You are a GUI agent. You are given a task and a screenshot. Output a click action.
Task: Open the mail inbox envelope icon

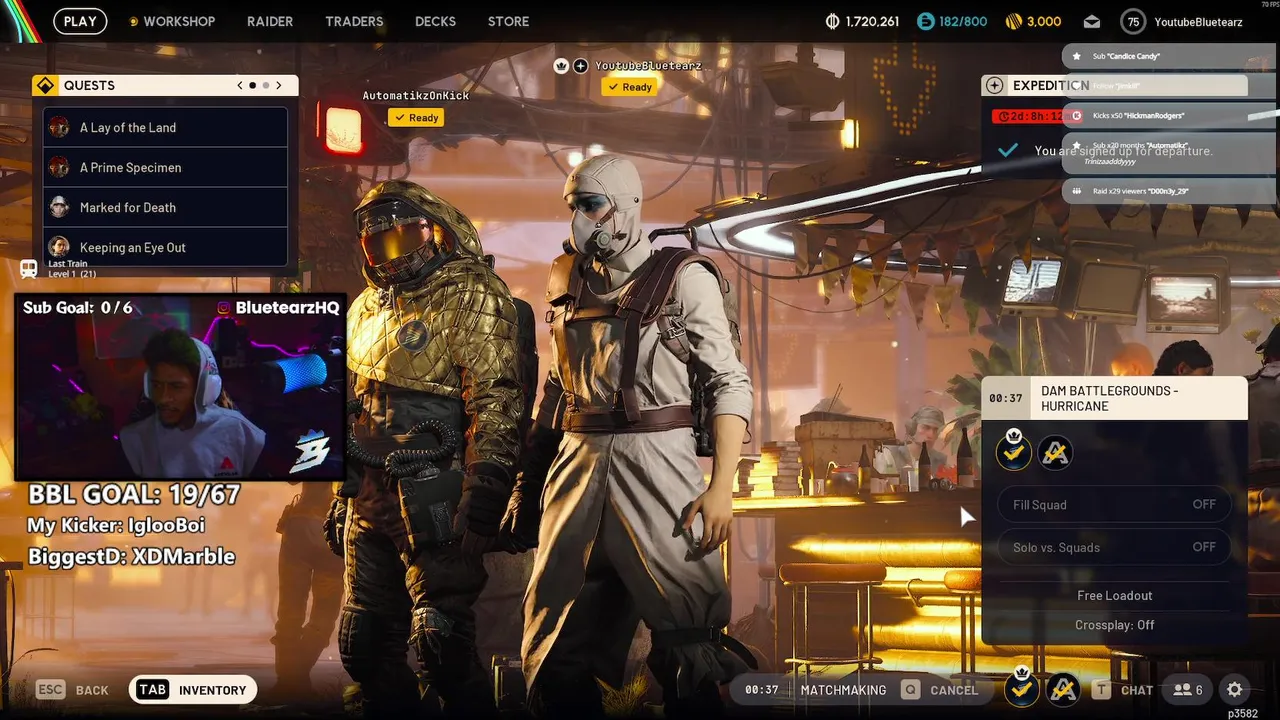click(1092, 21)
